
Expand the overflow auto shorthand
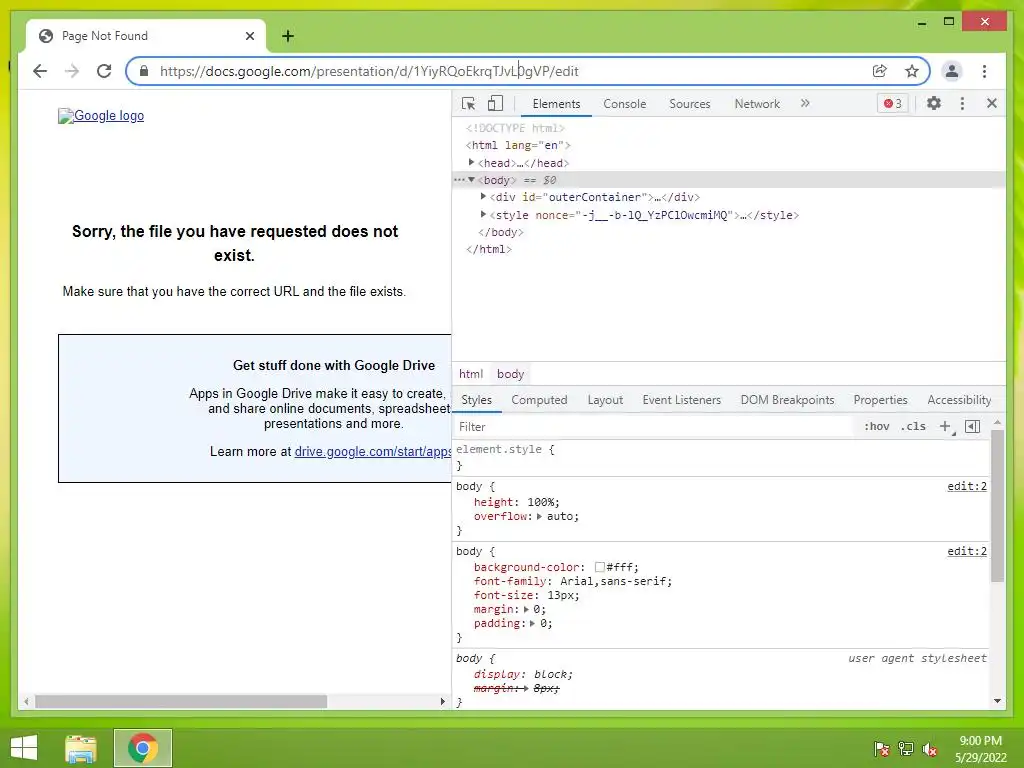(539, 516)
